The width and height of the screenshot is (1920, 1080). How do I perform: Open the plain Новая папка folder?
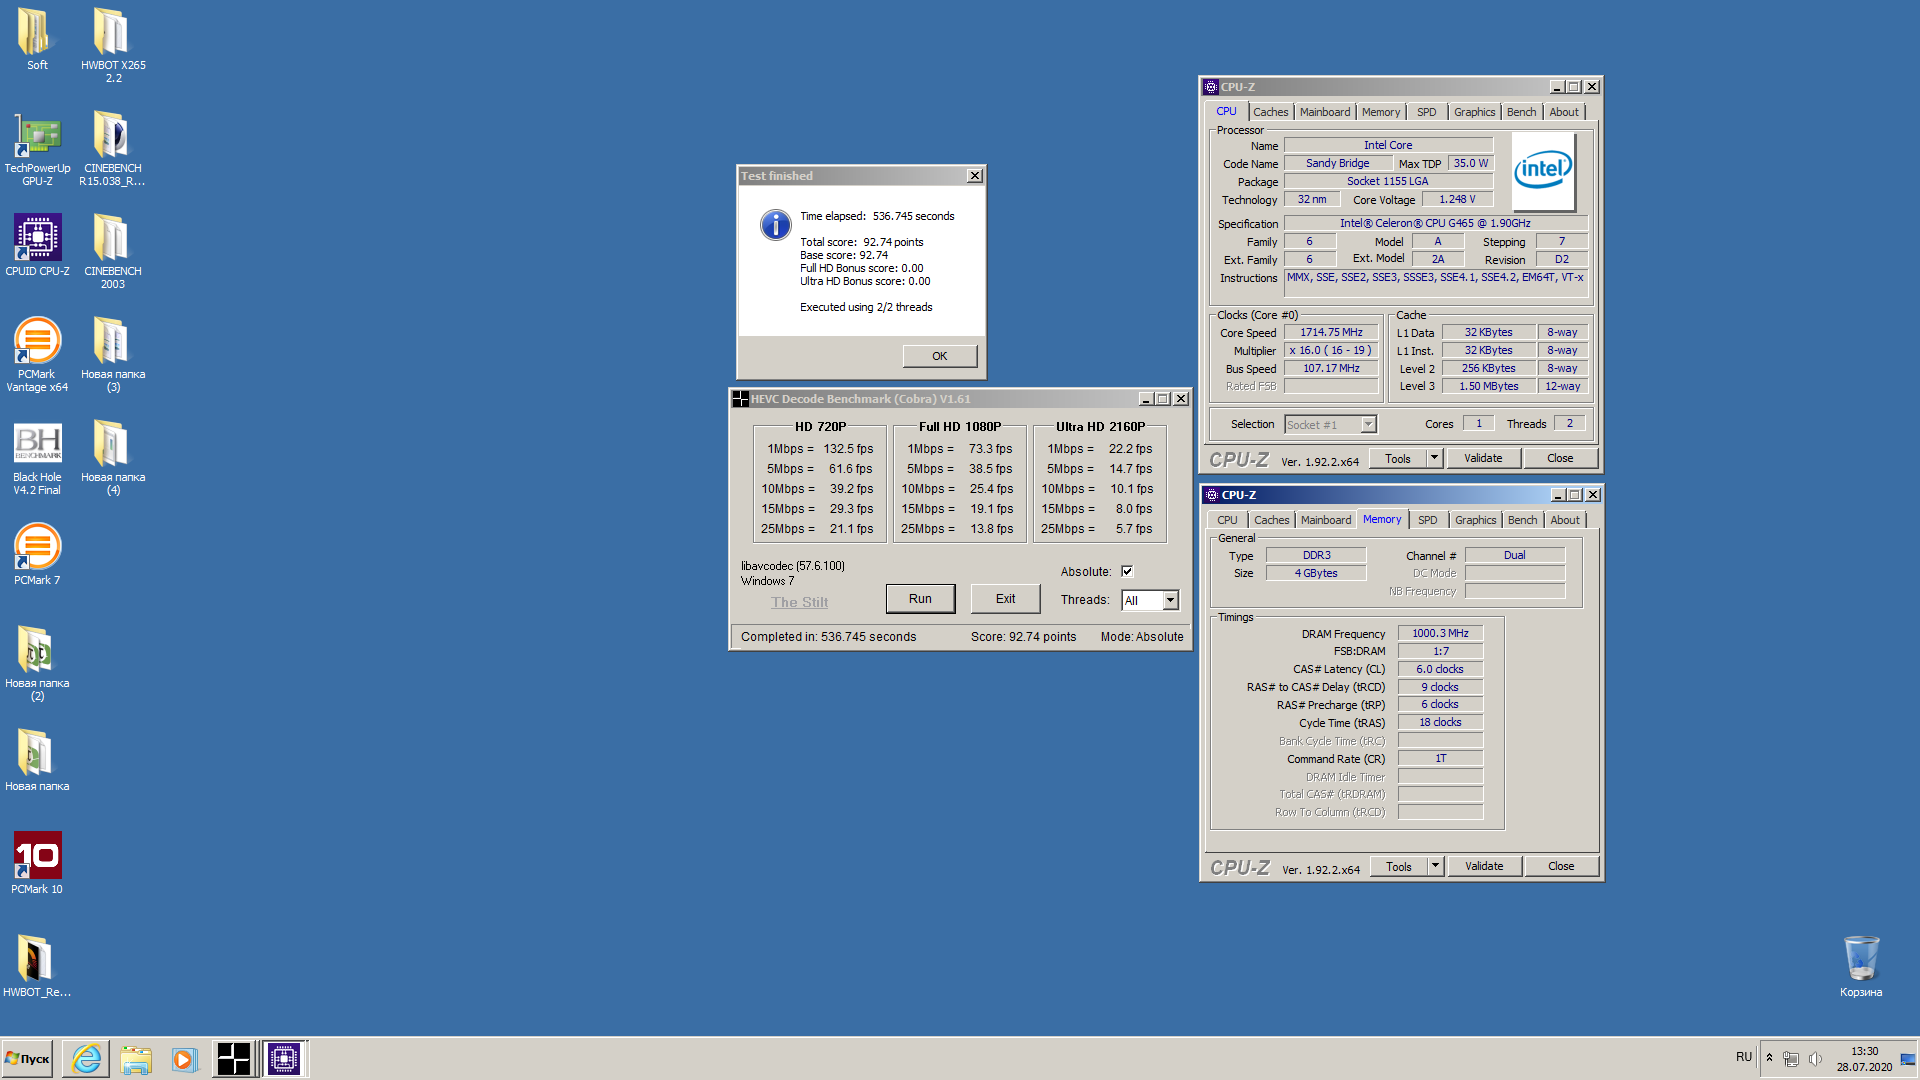(x=37, y=760)
